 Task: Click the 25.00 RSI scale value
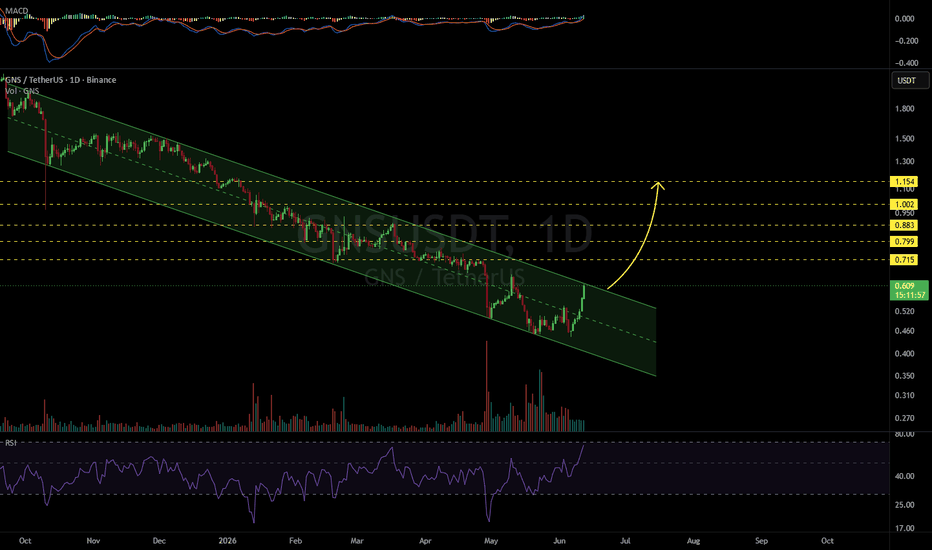click(x=905, y=505)
